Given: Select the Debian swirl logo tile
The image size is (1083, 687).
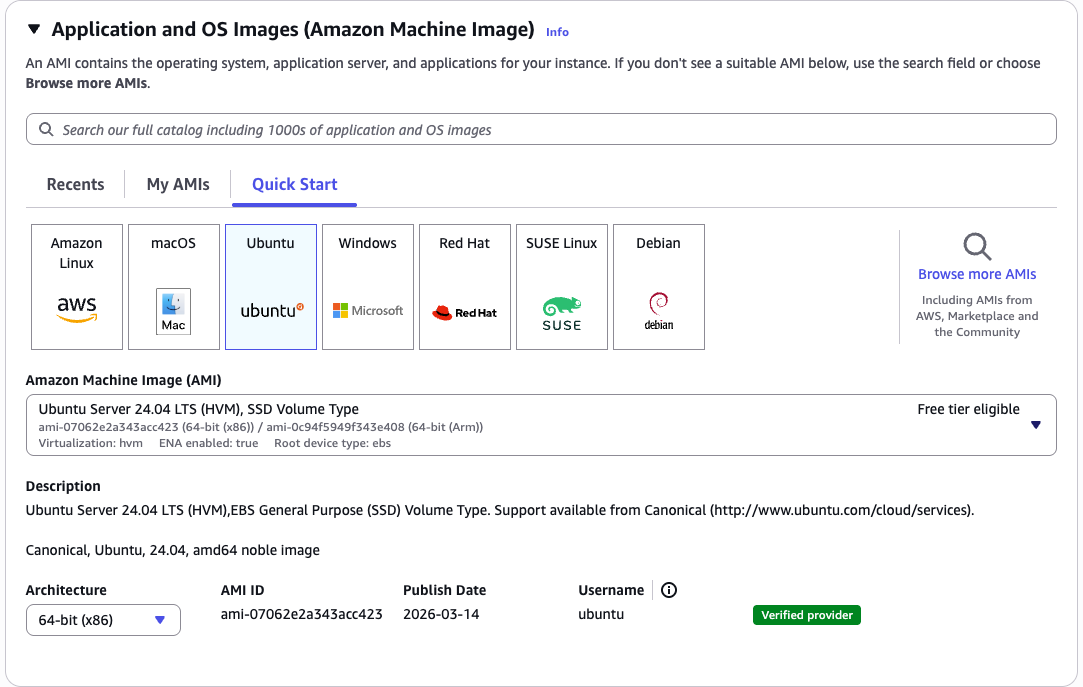Looking at the screenshot, I should coord(659,287).
